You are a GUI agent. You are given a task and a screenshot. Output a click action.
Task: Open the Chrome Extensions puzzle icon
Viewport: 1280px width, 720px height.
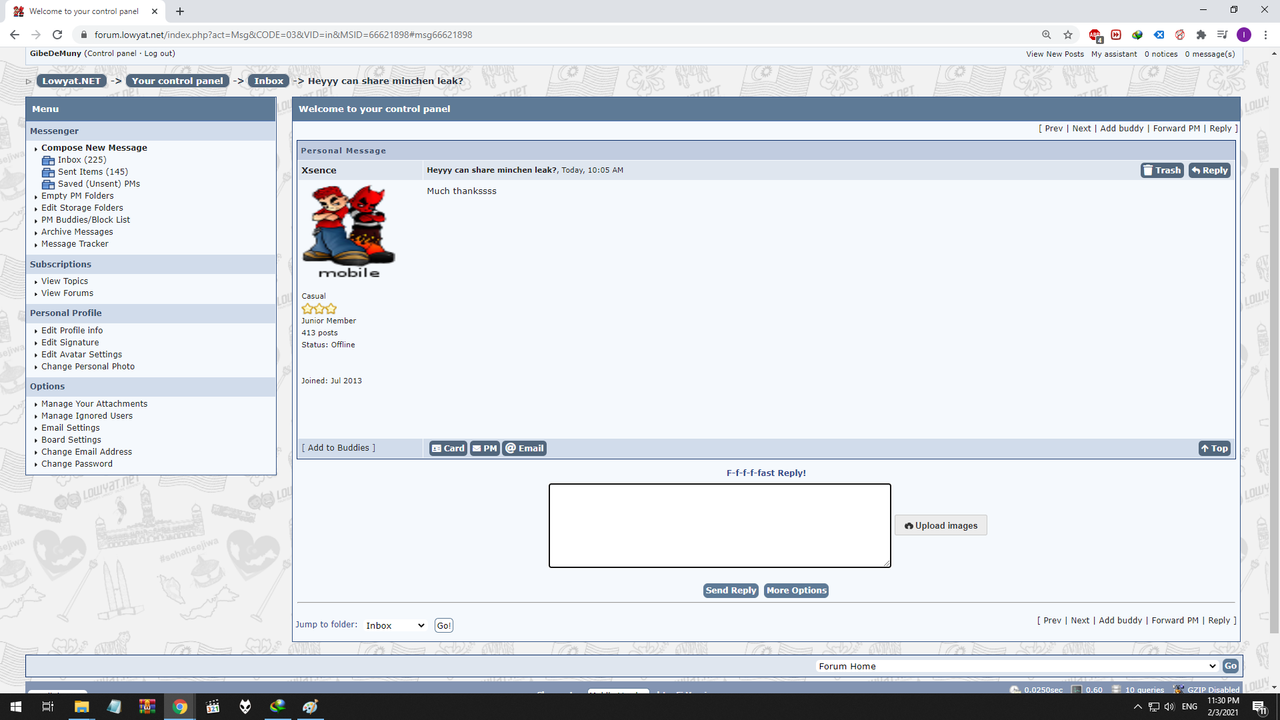[x=1201, y=34]
